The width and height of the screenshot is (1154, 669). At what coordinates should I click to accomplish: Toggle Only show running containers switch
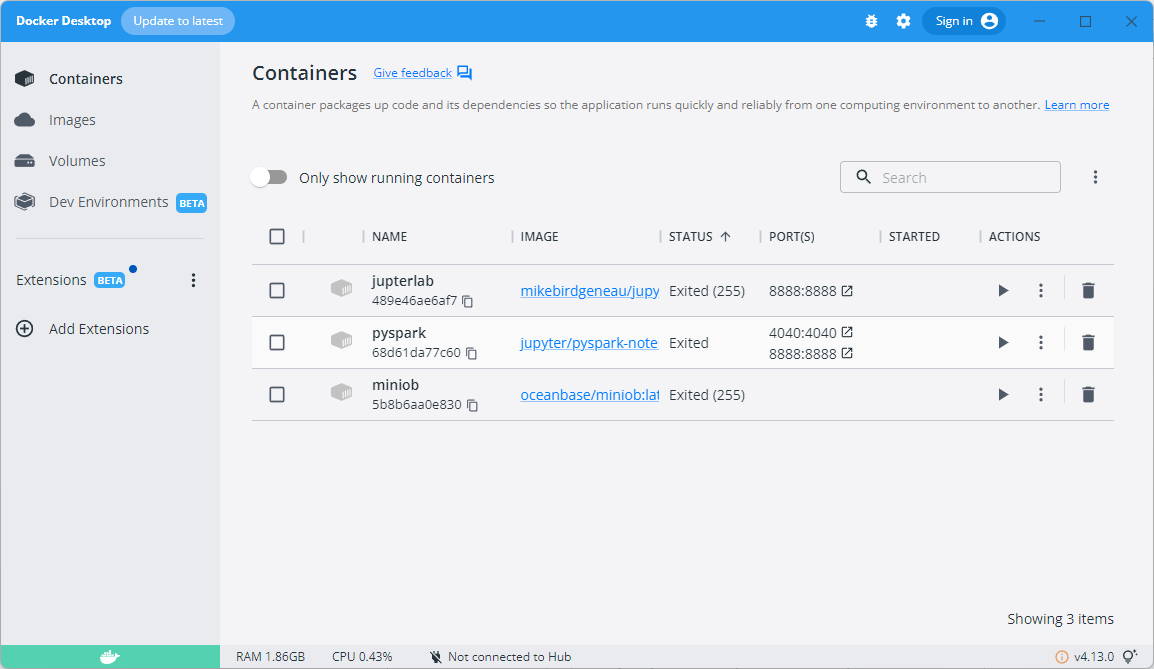pyautogui.click(x=269, y=177)
